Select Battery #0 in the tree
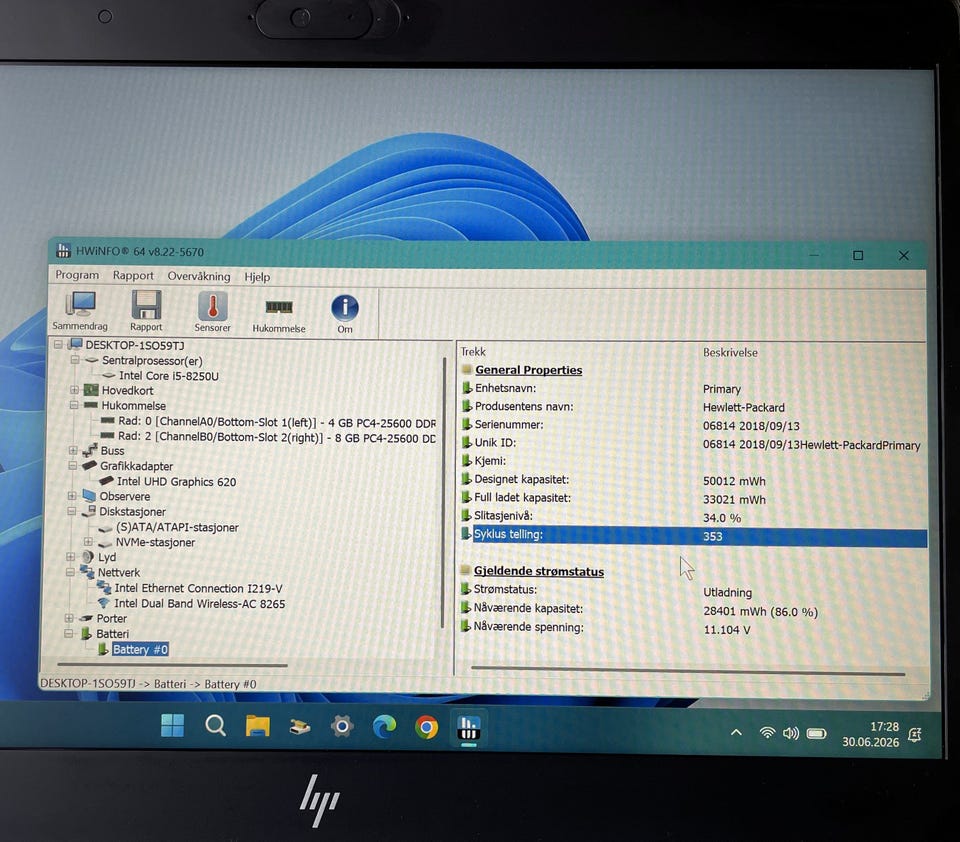This screenshot has width=960, height=842. (x=140, y=650)
